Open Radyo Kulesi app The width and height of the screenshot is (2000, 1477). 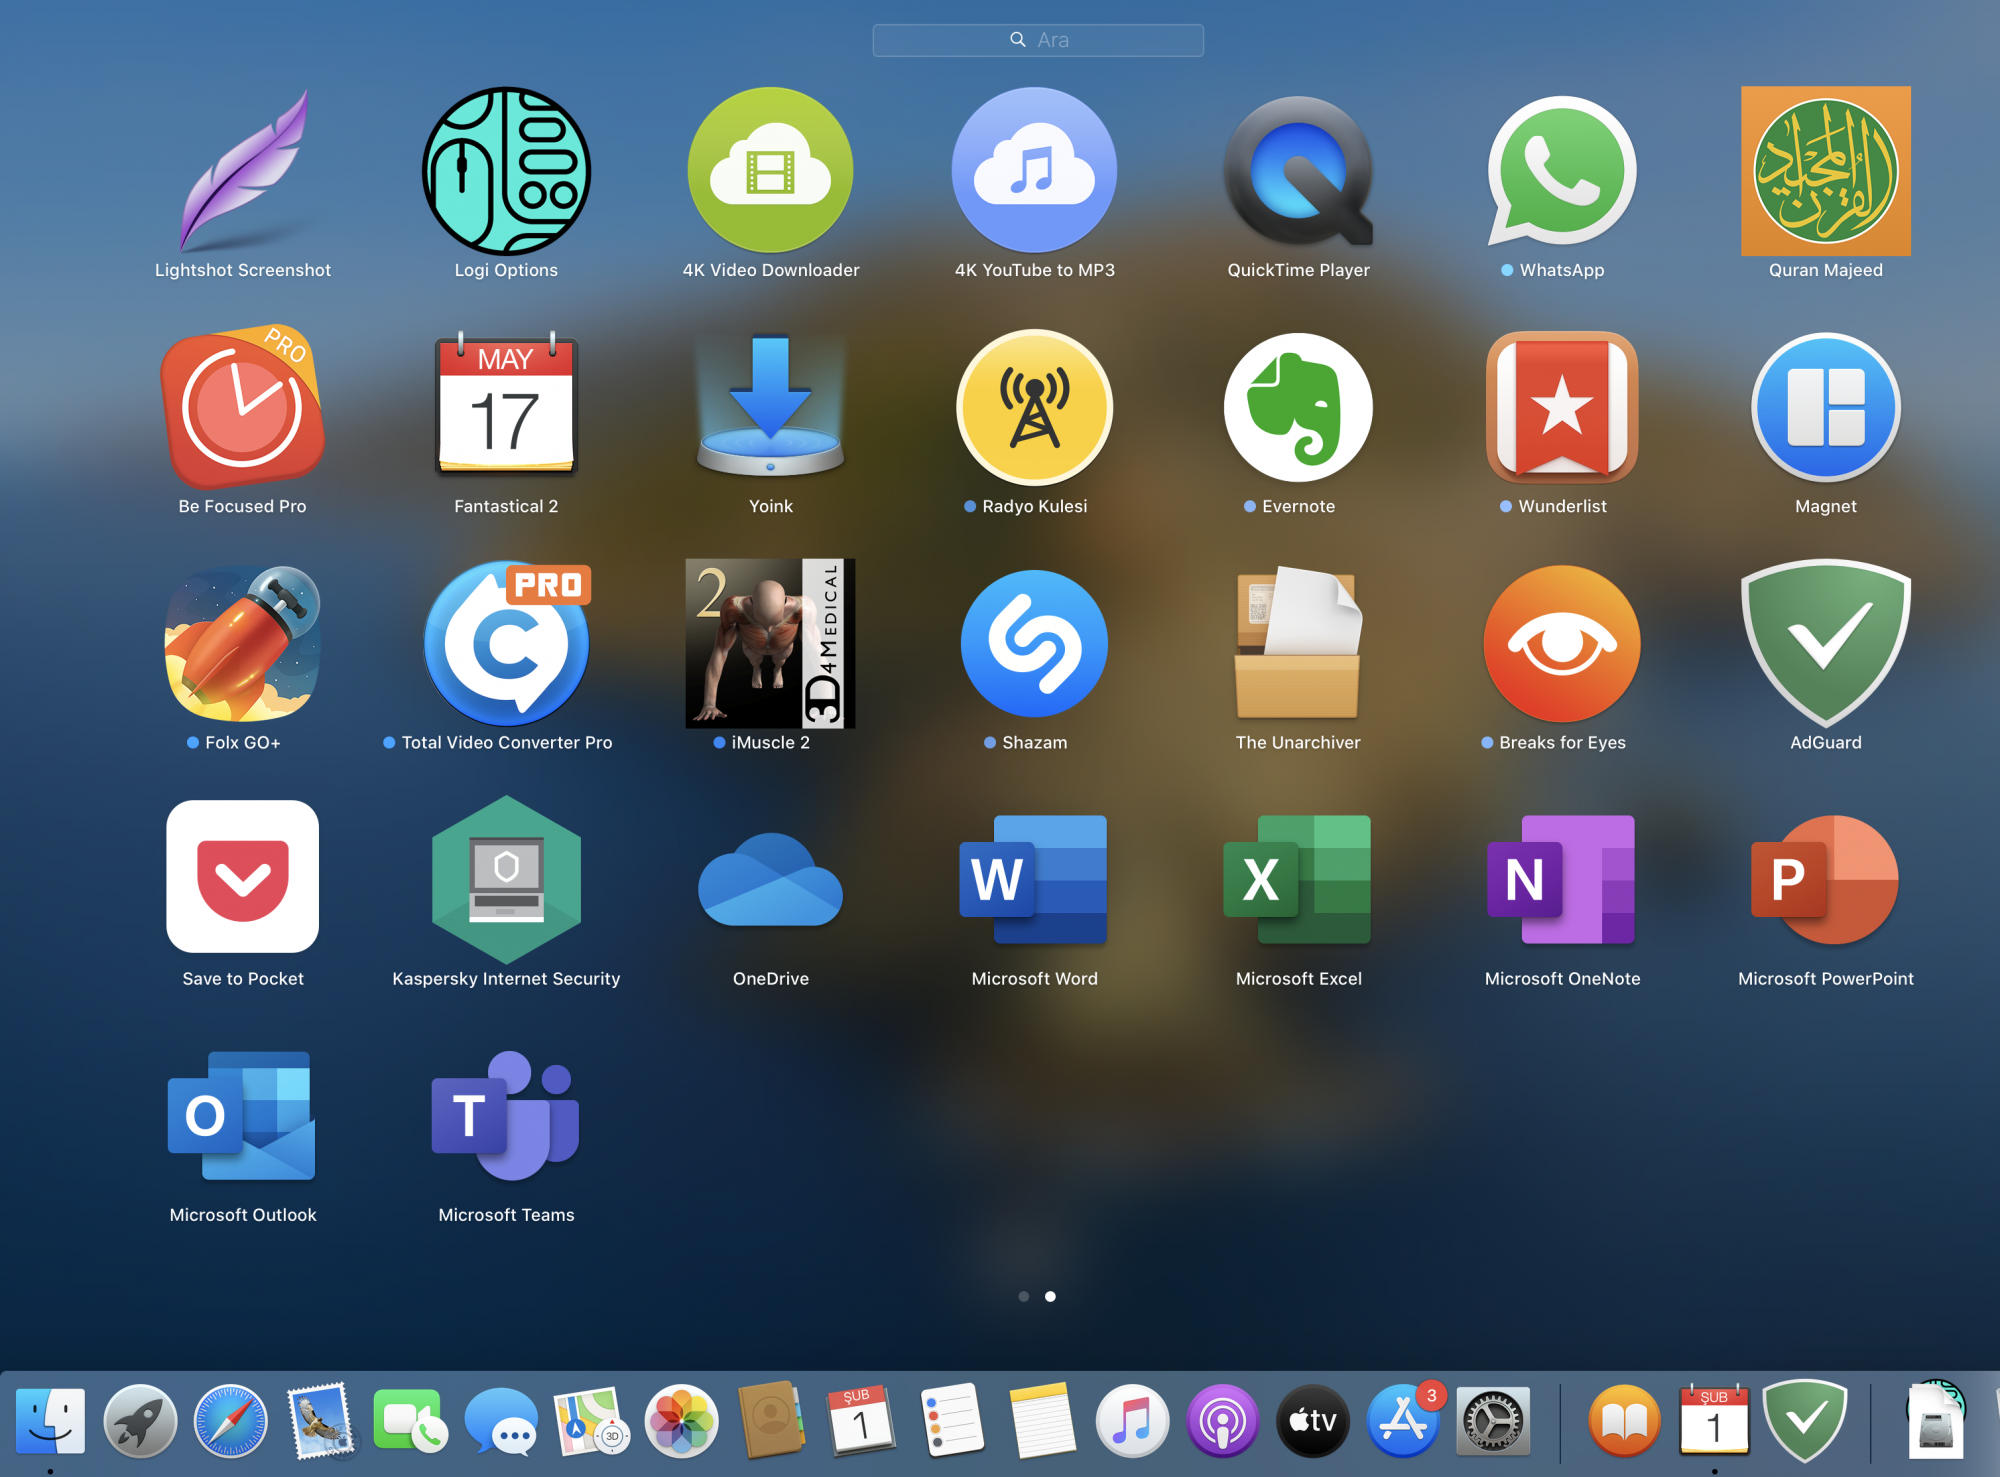pyautogui.click(x=1034, y=406)
